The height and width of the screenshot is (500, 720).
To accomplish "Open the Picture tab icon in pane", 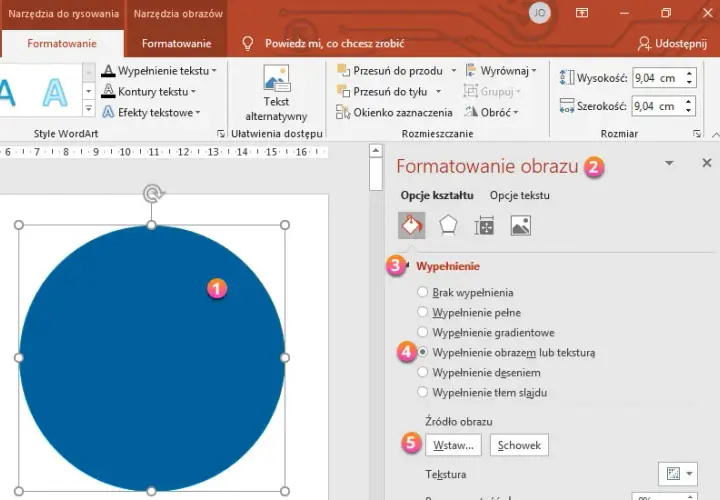I will pyautogui.click(x=520, y=225).
